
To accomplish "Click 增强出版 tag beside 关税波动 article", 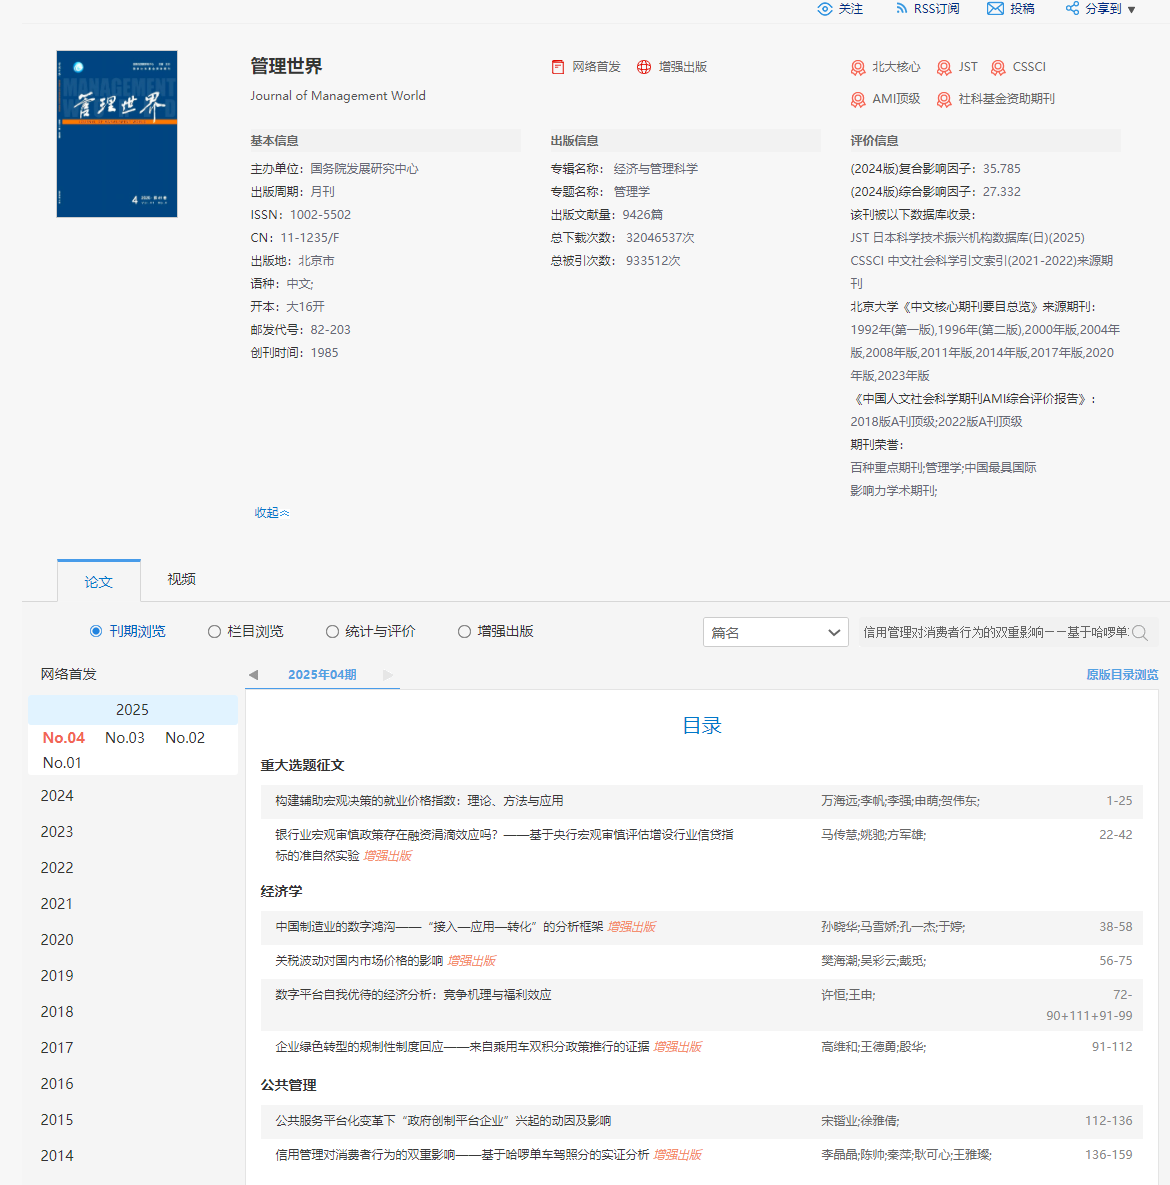I will [x=472, y=961].
